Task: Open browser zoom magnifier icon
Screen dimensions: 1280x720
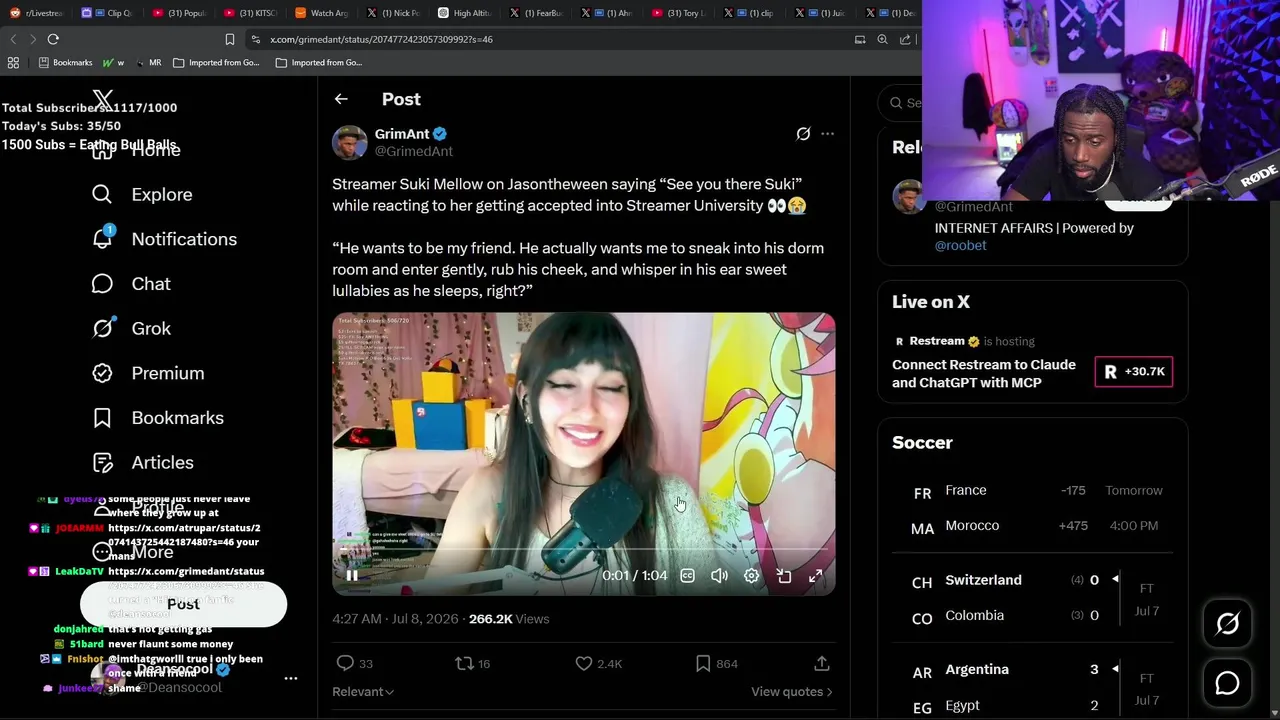Action: coord(882,39)
